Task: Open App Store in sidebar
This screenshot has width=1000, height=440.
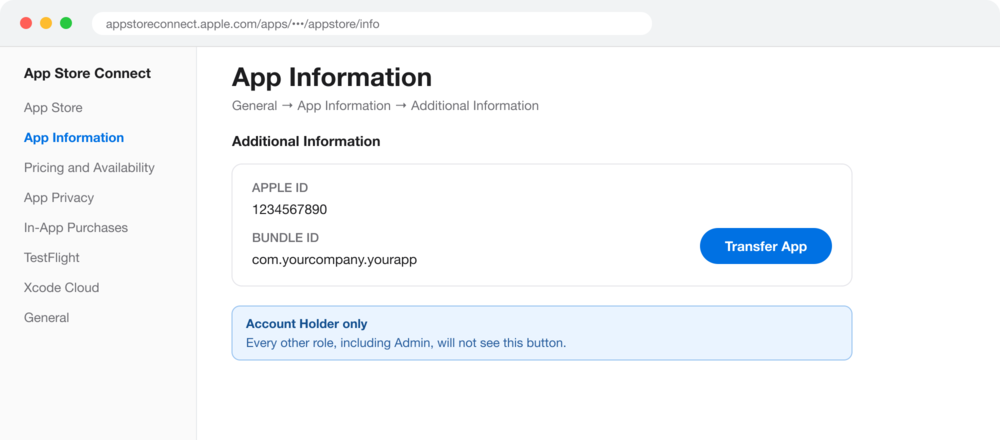Action: (x=53, y=108)
